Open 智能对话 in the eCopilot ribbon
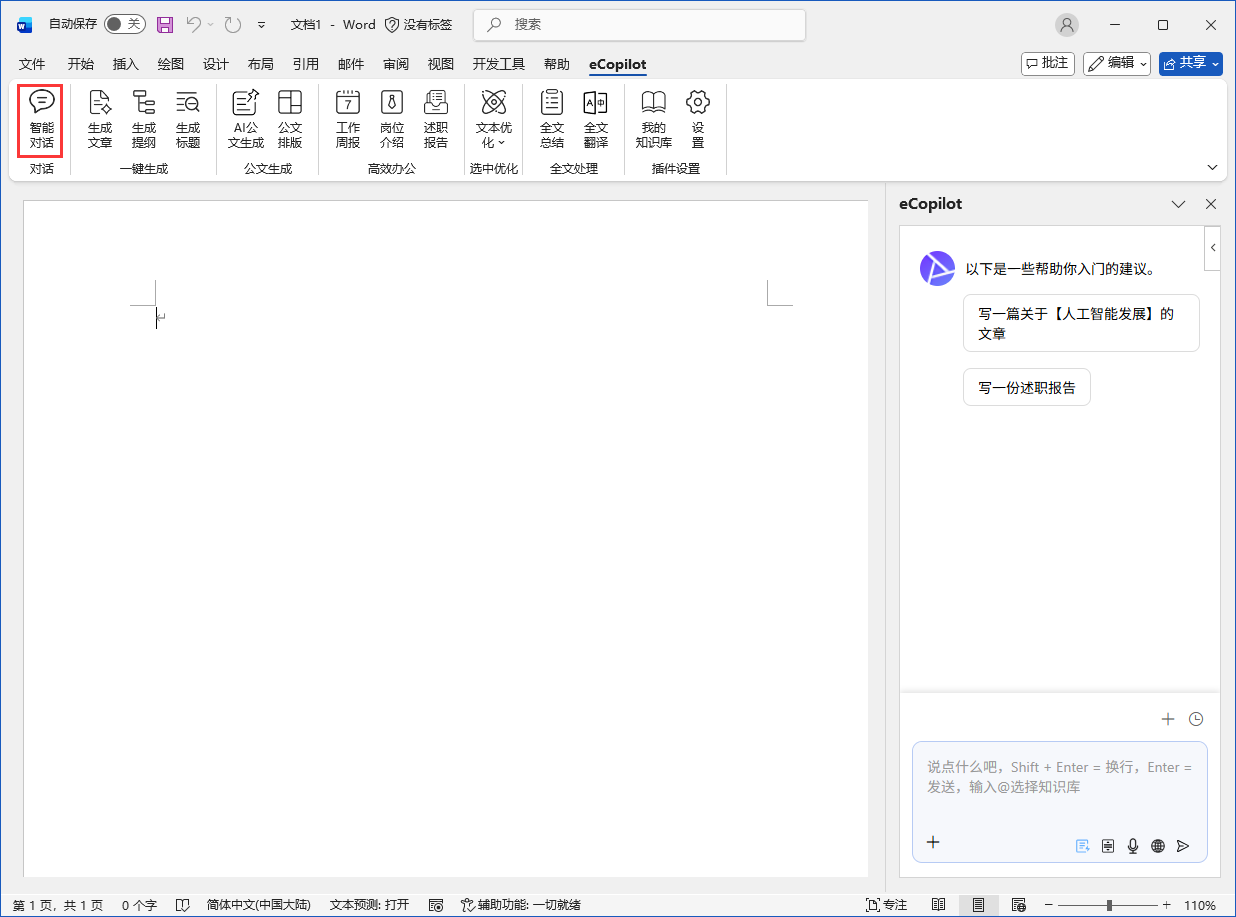 [x=41, y=120]
